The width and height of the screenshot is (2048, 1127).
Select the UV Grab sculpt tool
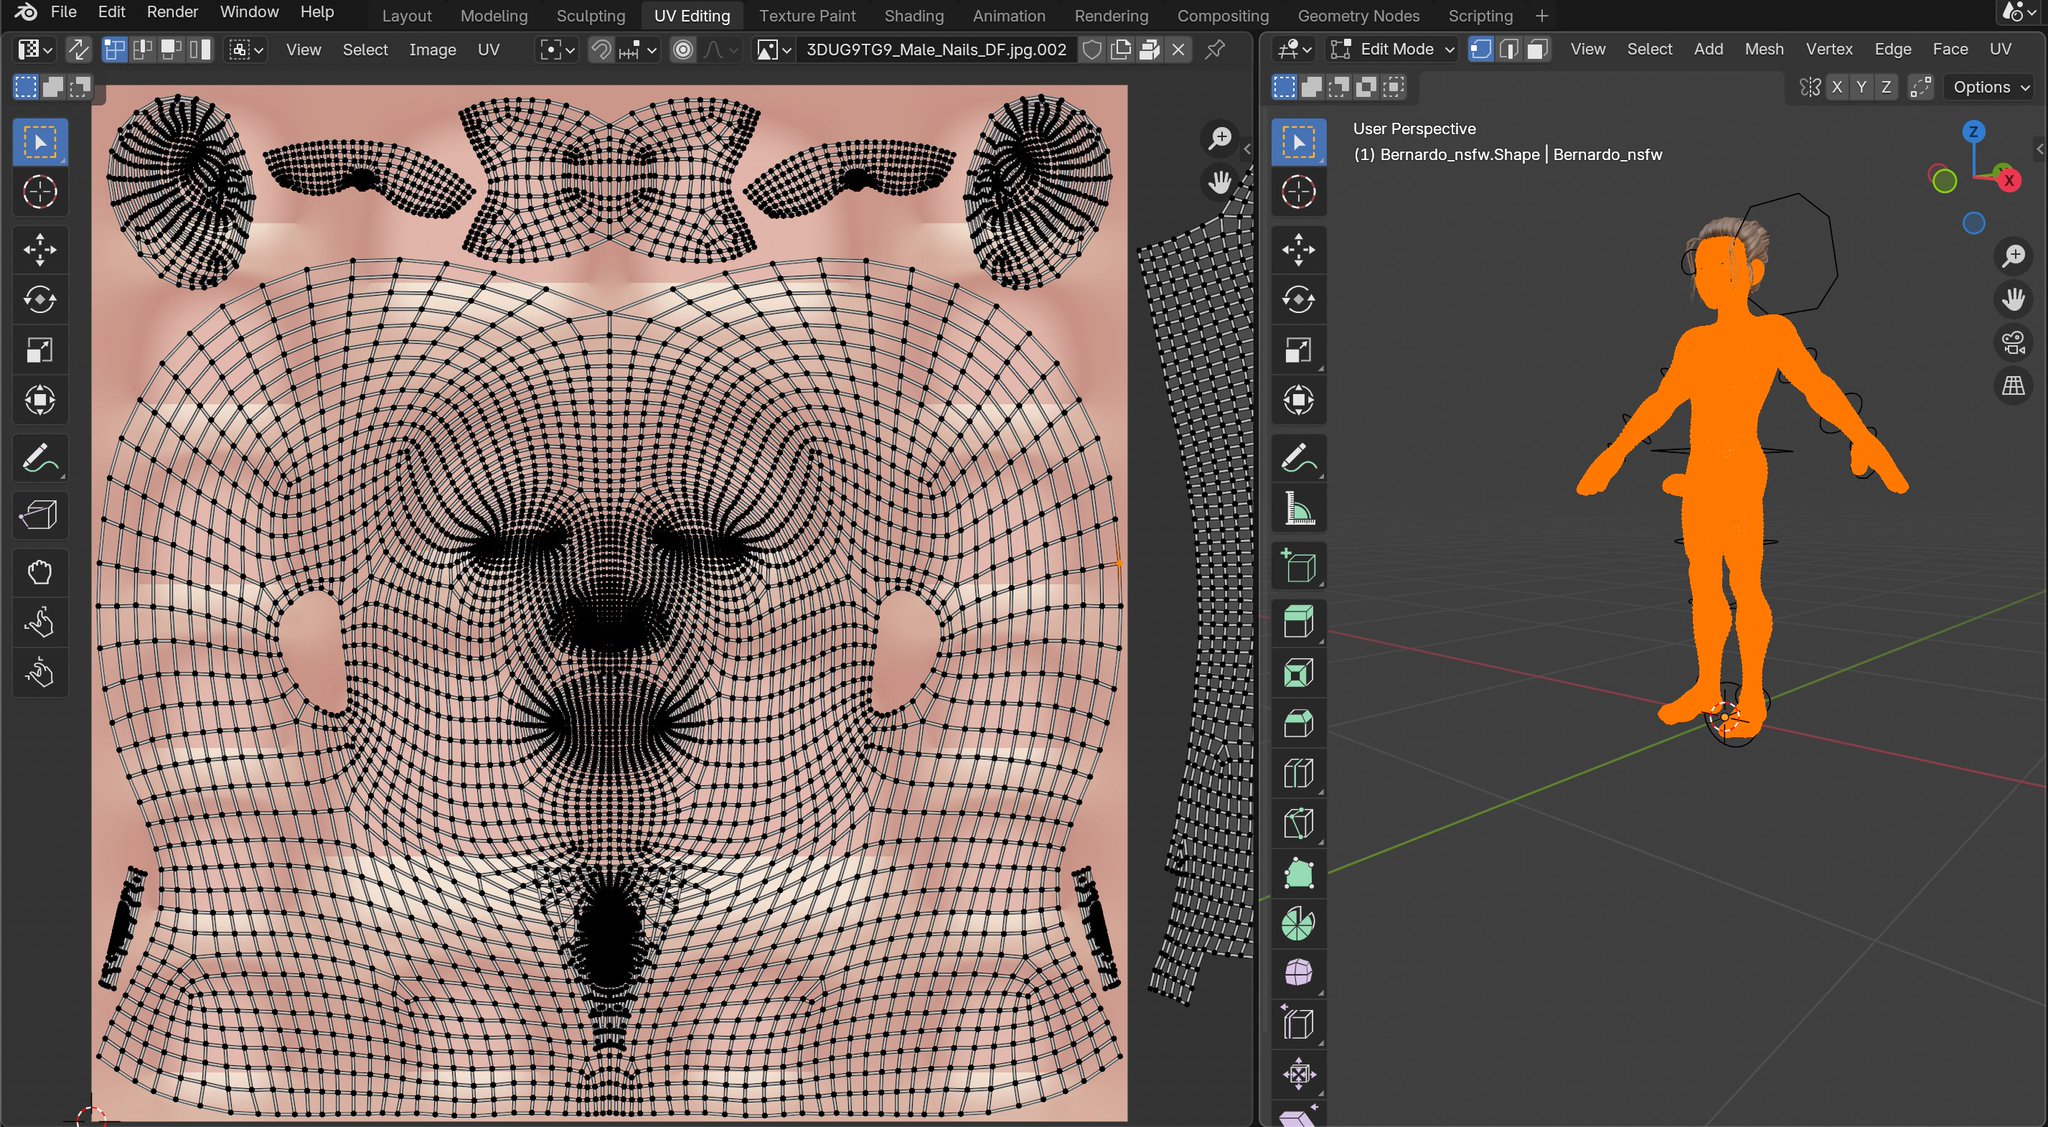(x=40, y=573)
